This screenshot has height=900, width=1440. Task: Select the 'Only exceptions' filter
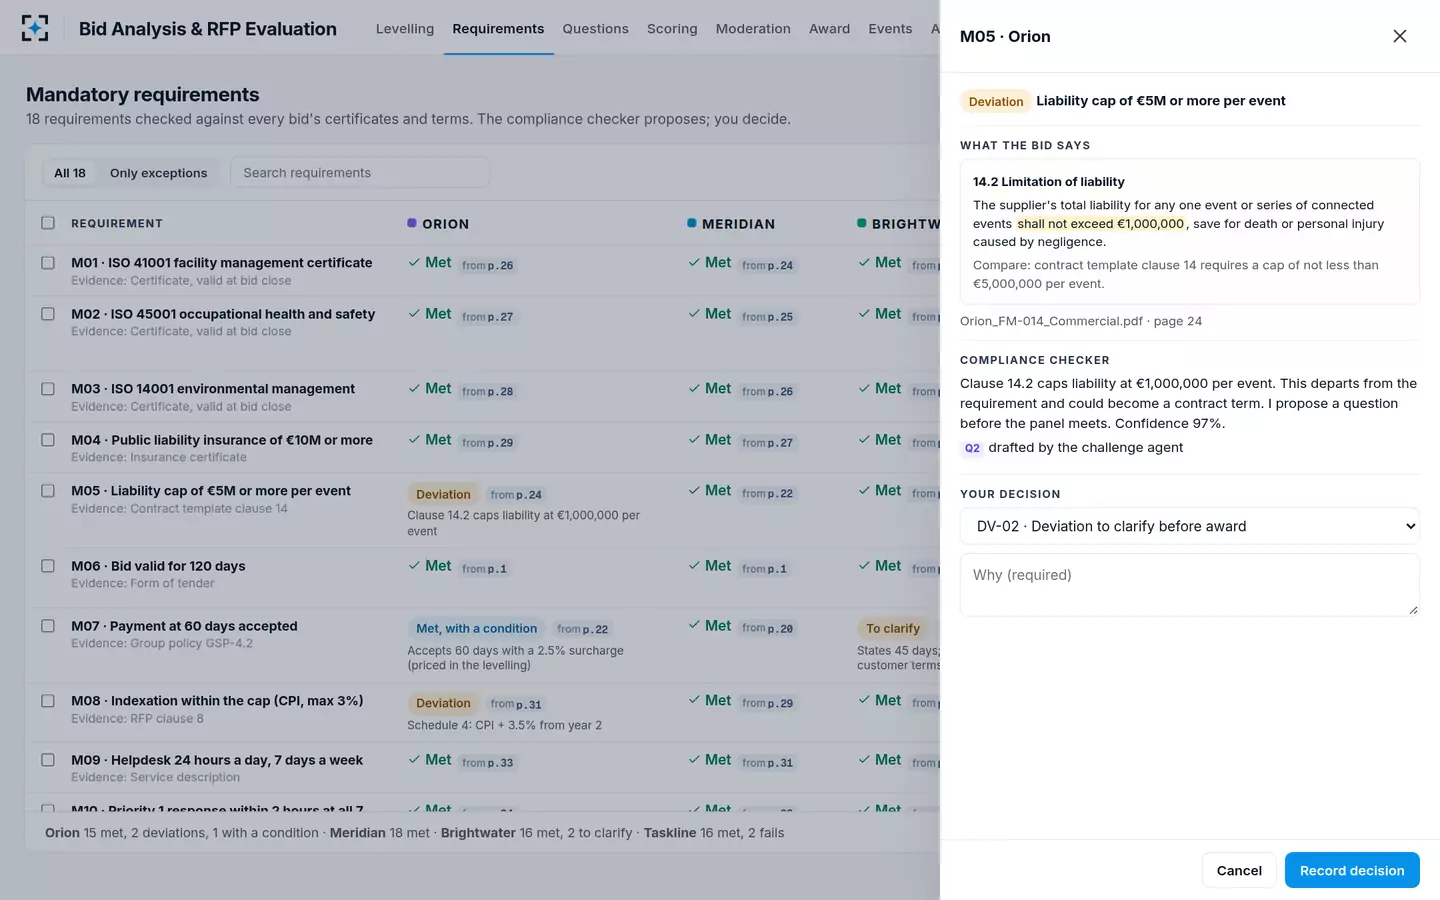158,173
